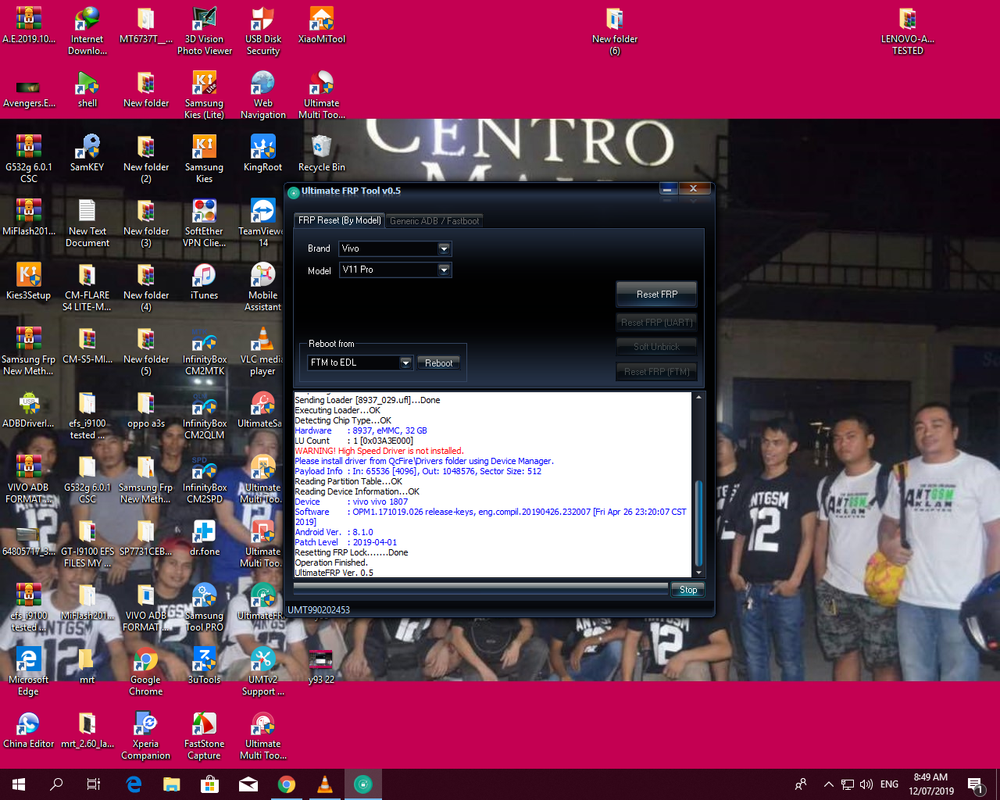Image resolution: width=1000 pixels, height=800 pixels.
Task: Click the red WARNING High Speed Driver line
Action: click(x=379, y=450)
